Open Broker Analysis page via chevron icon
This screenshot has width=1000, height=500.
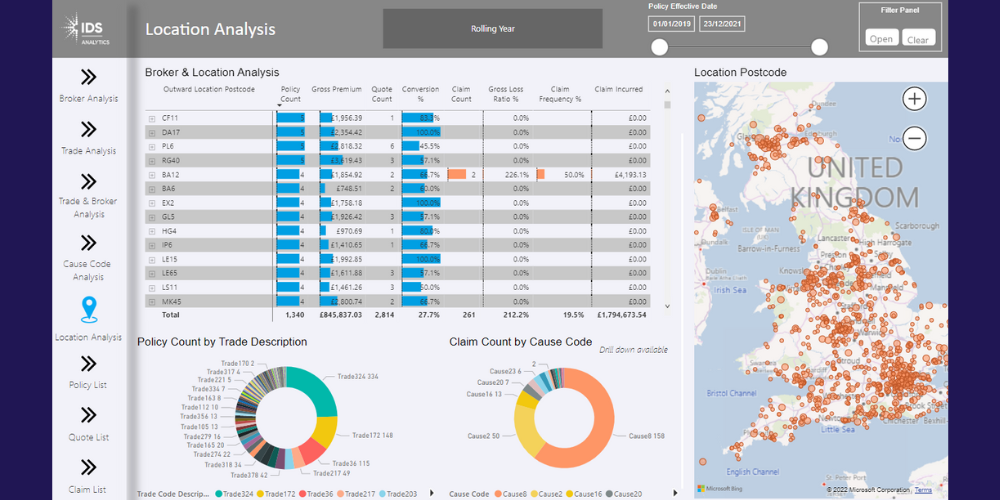pos(88,77)
